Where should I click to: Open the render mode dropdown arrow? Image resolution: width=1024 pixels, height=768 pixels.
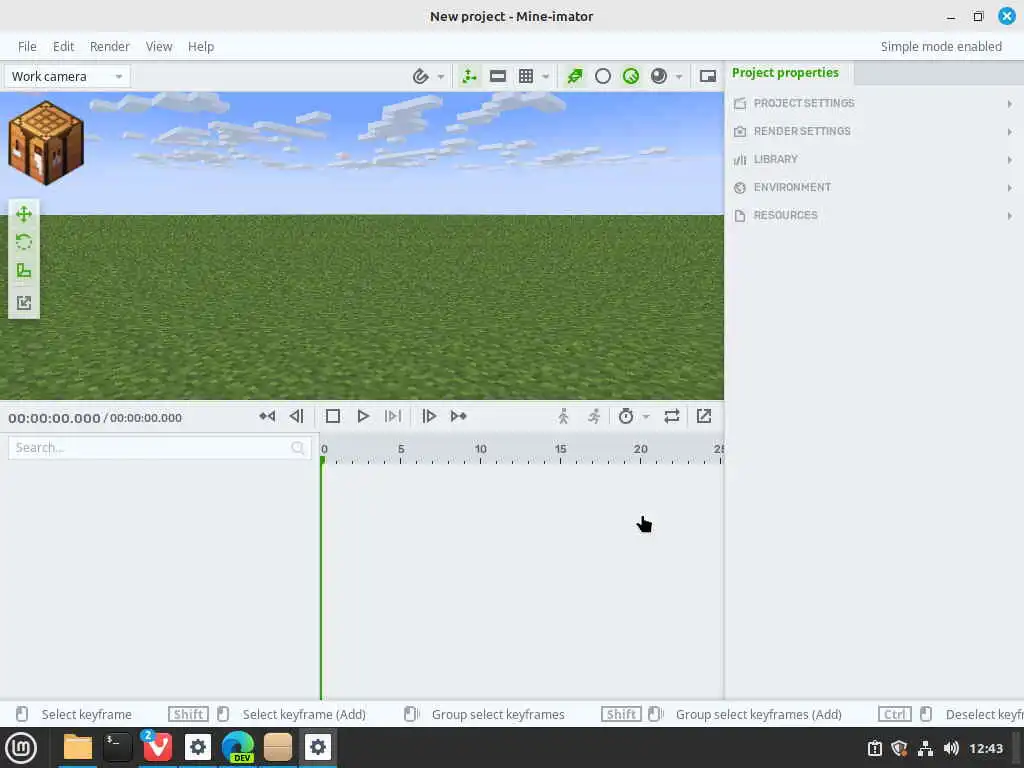click(679, 76)
